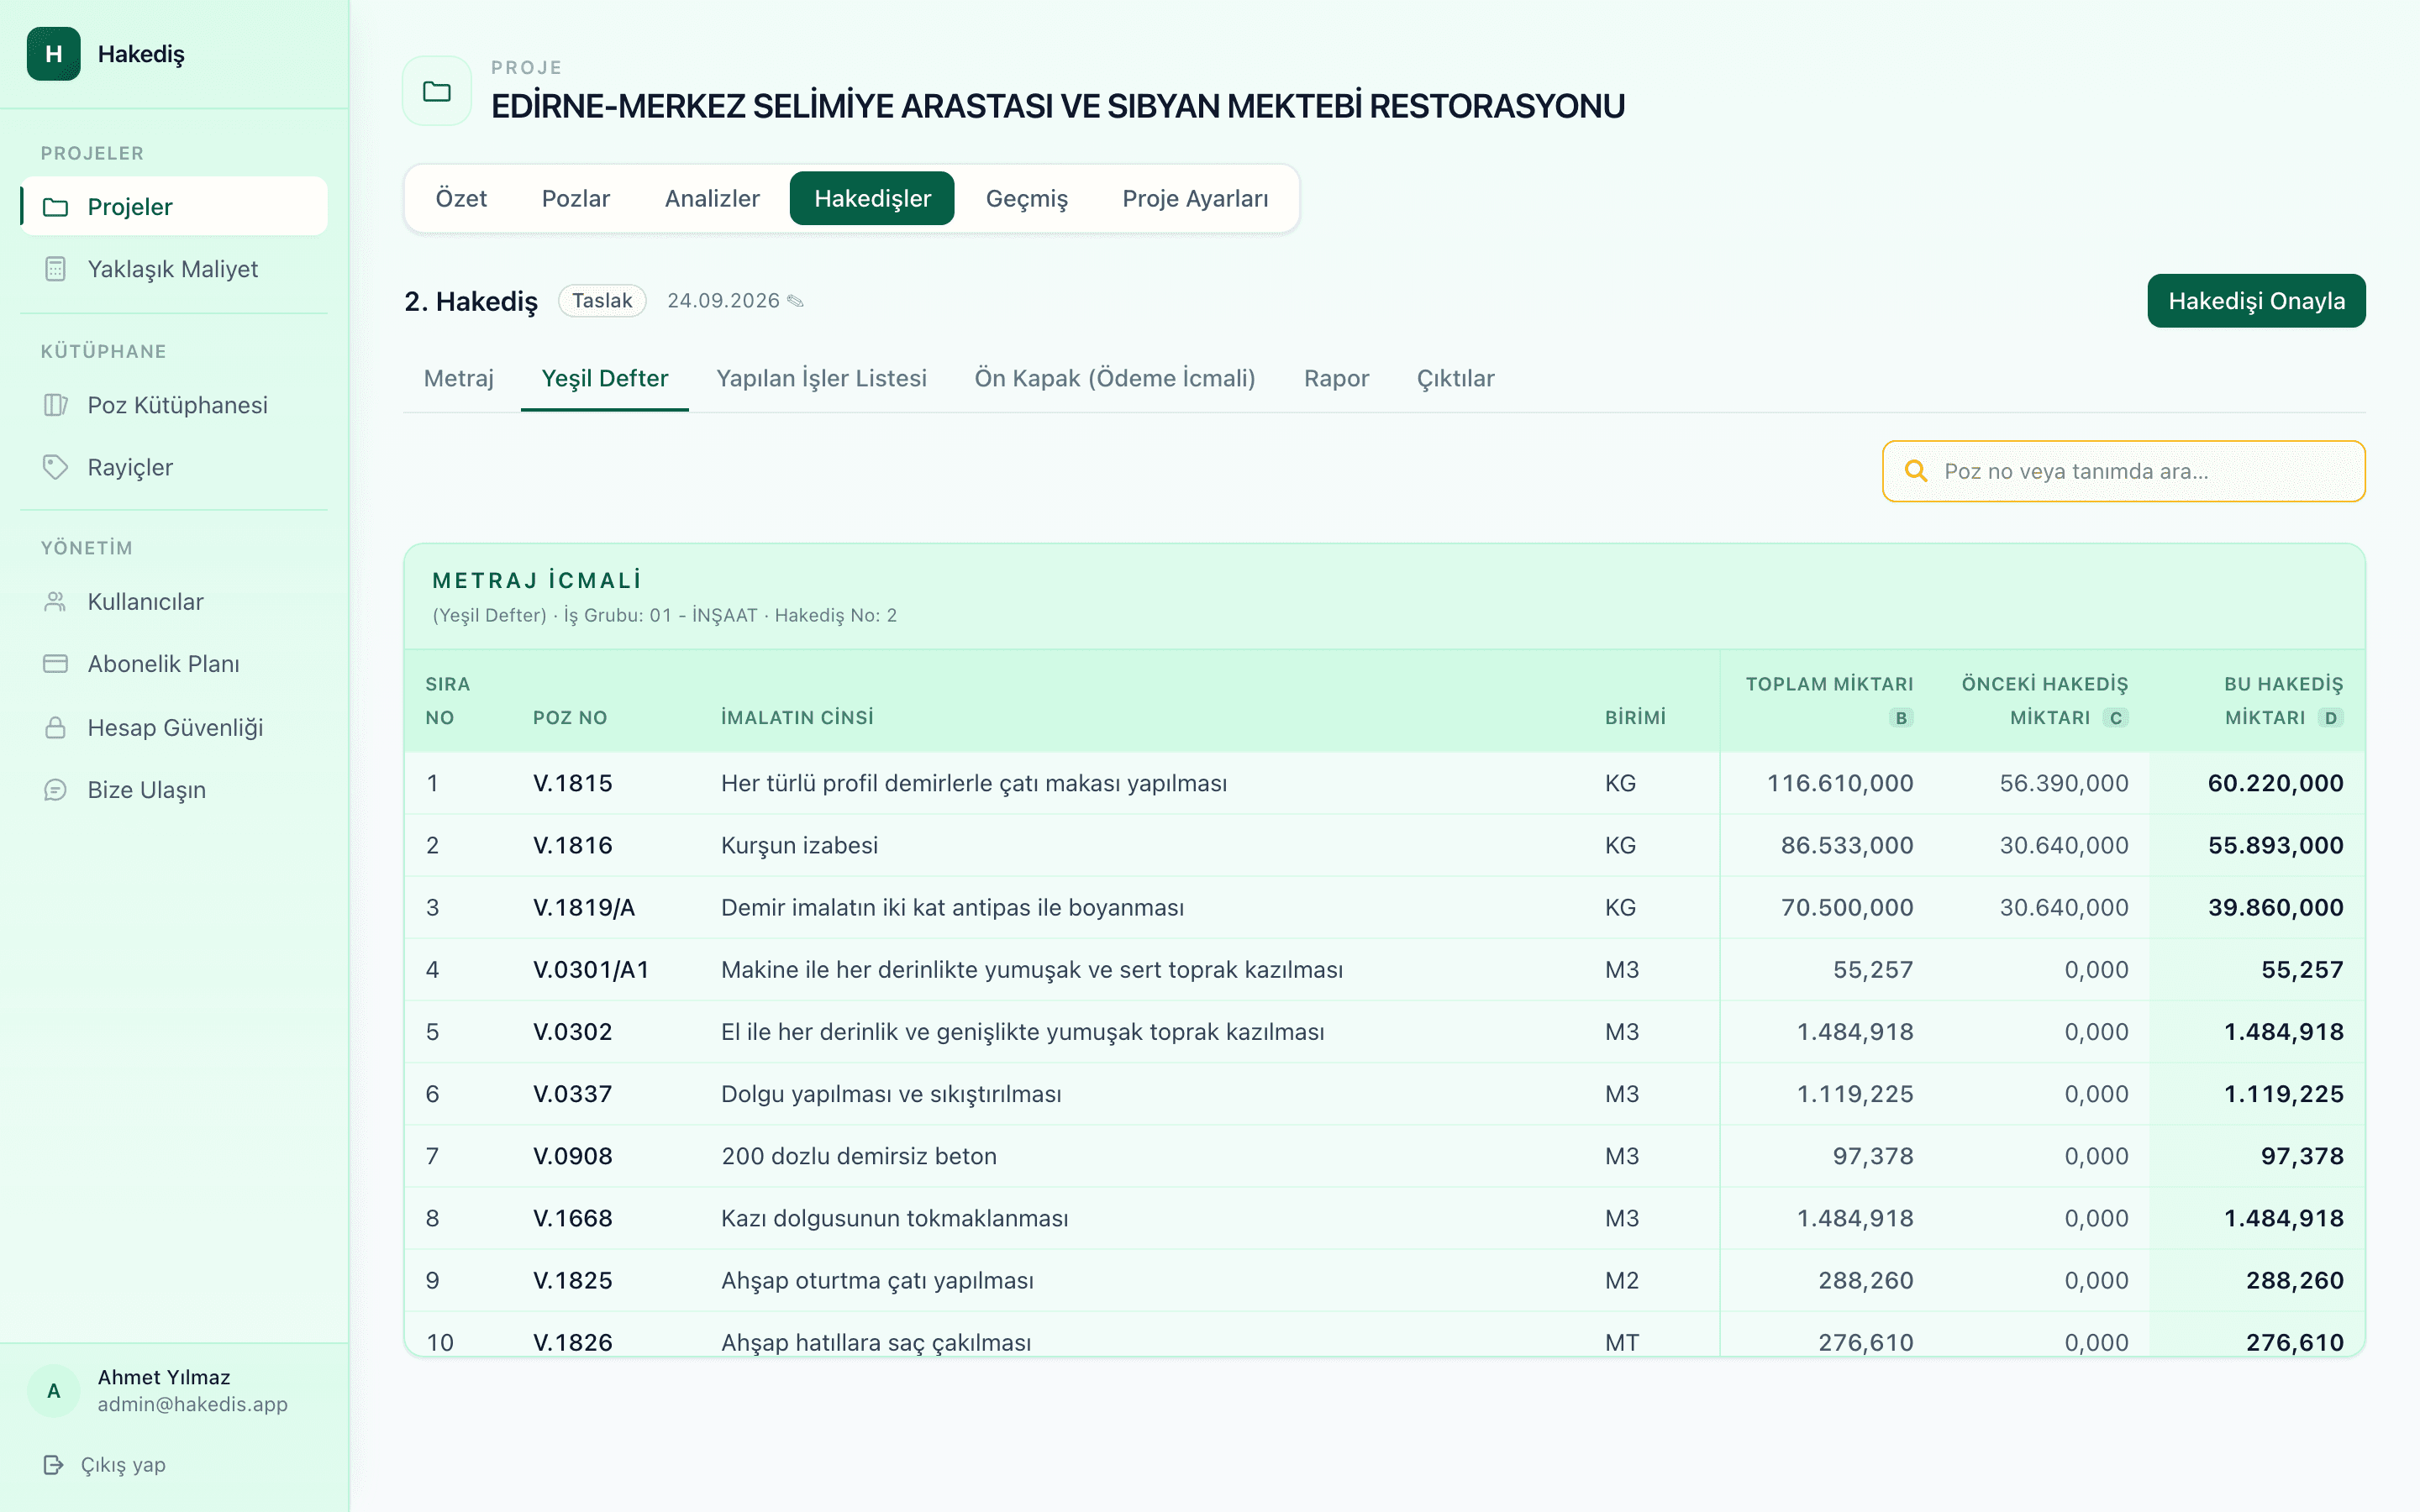Viewport: 2420px width, 1512px height.
Task: Open the Proje Ayarları tab
Action: tap(1195, 198)
